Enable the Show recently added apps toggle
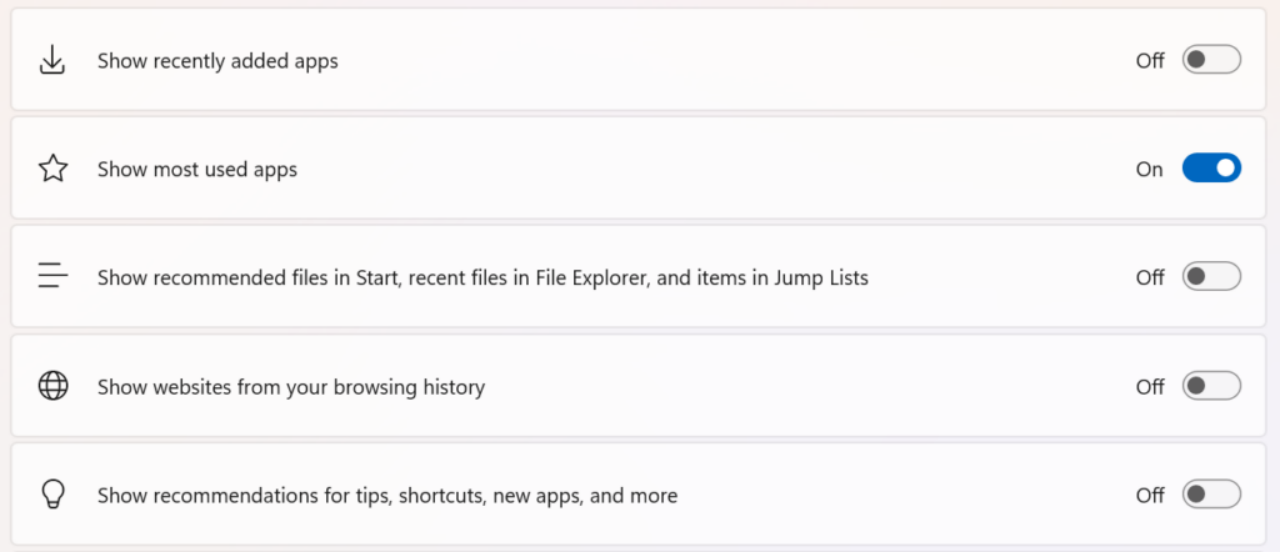The height and width of the screenshot is (552, 1280). (x=1211, y=60)
